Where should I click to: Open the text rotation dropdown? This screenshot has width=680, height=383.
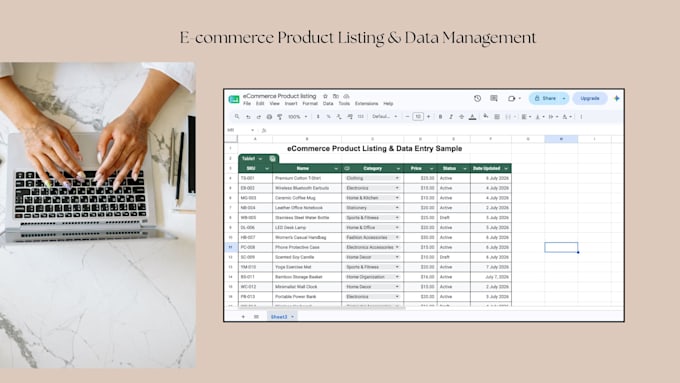[x=567, y=117]
